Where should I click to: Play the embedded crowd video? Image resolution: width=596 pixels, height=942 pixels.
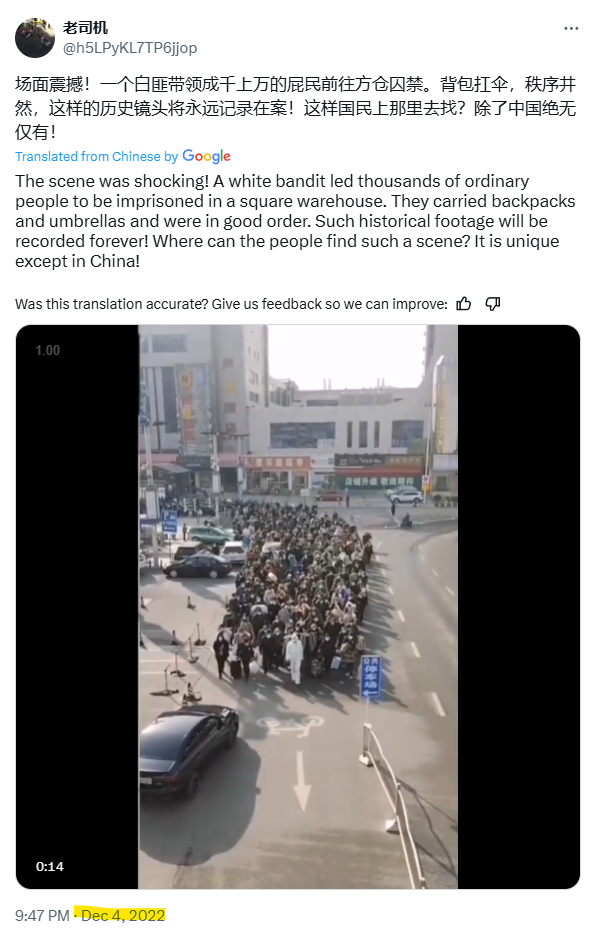pyautogui.click(x=298, y=607)
